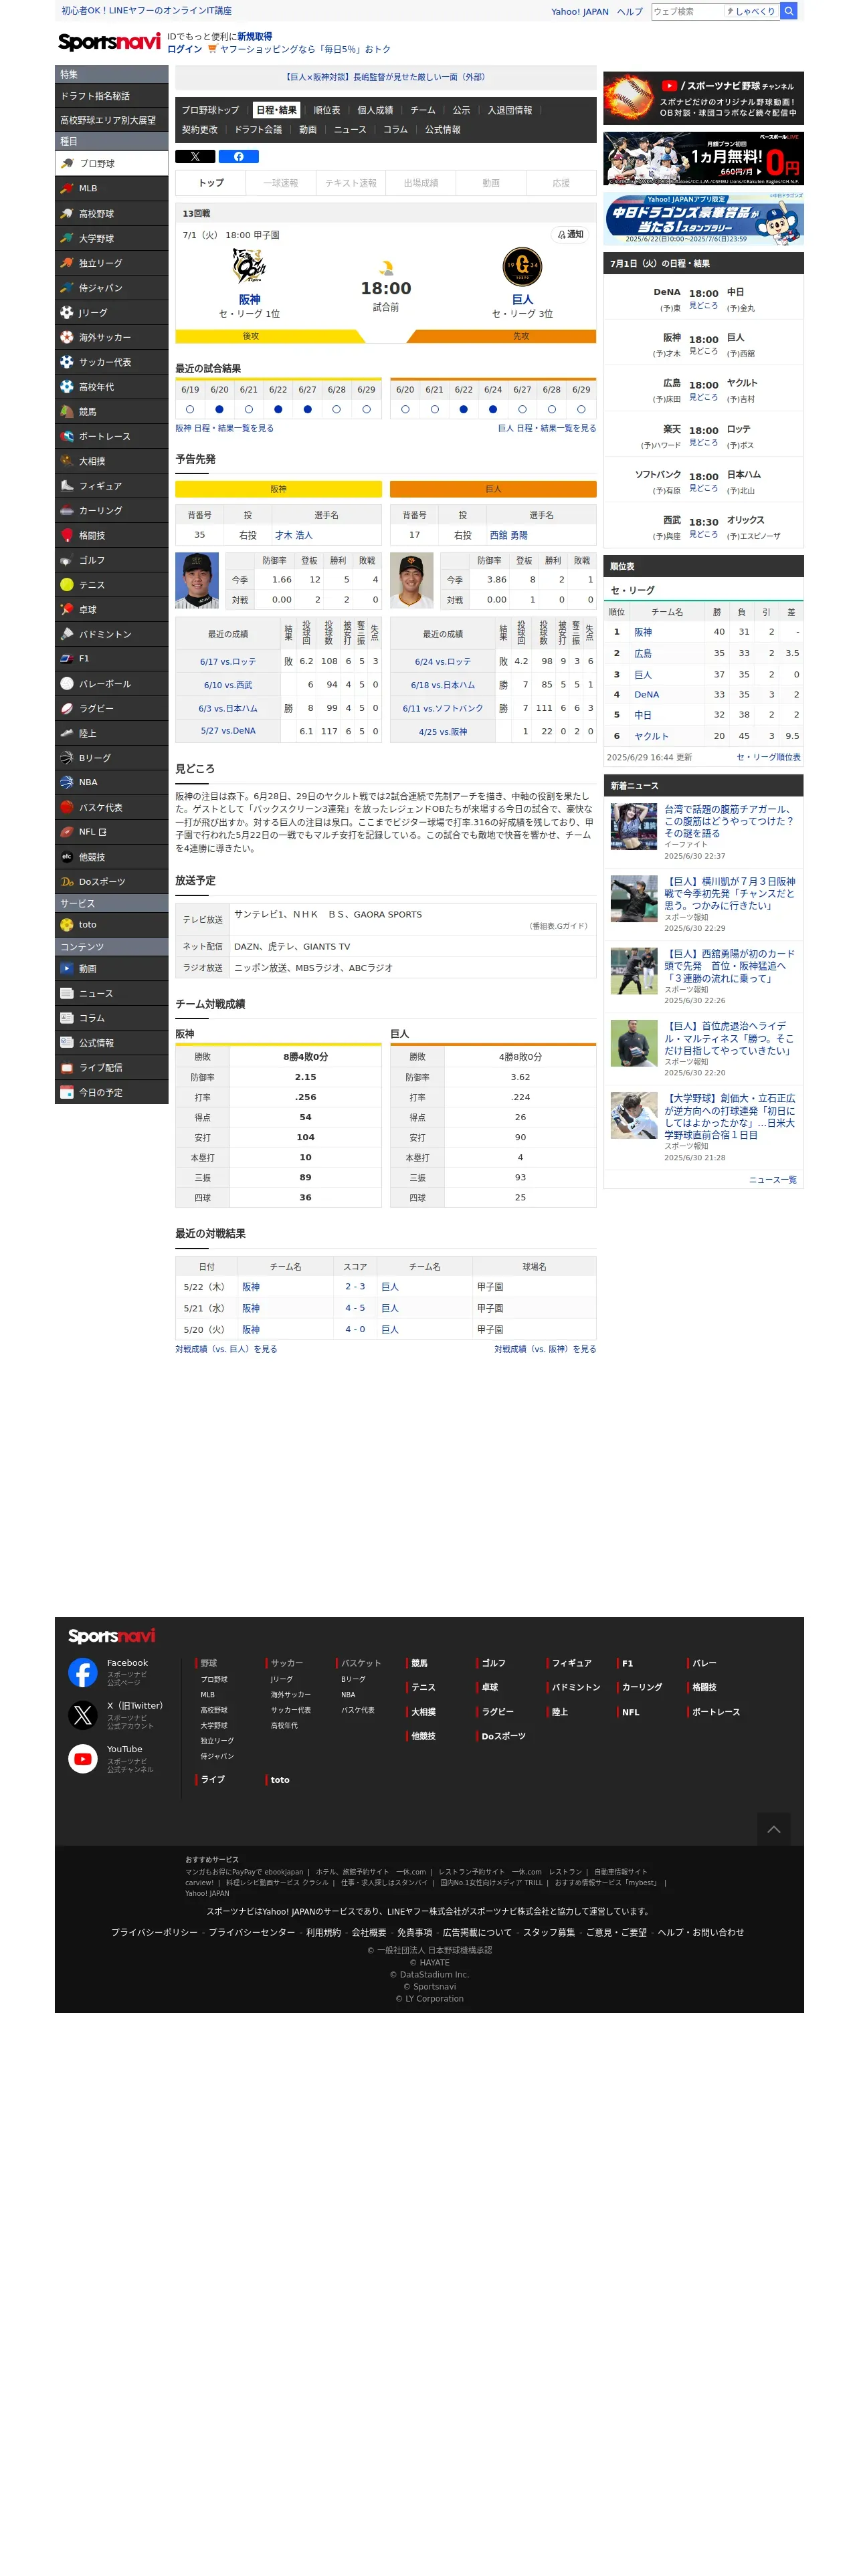Open 今日の予定 in the sidebar
Image resolution: width=859 pixels, height=2576 pixels.
(111, 1093)
